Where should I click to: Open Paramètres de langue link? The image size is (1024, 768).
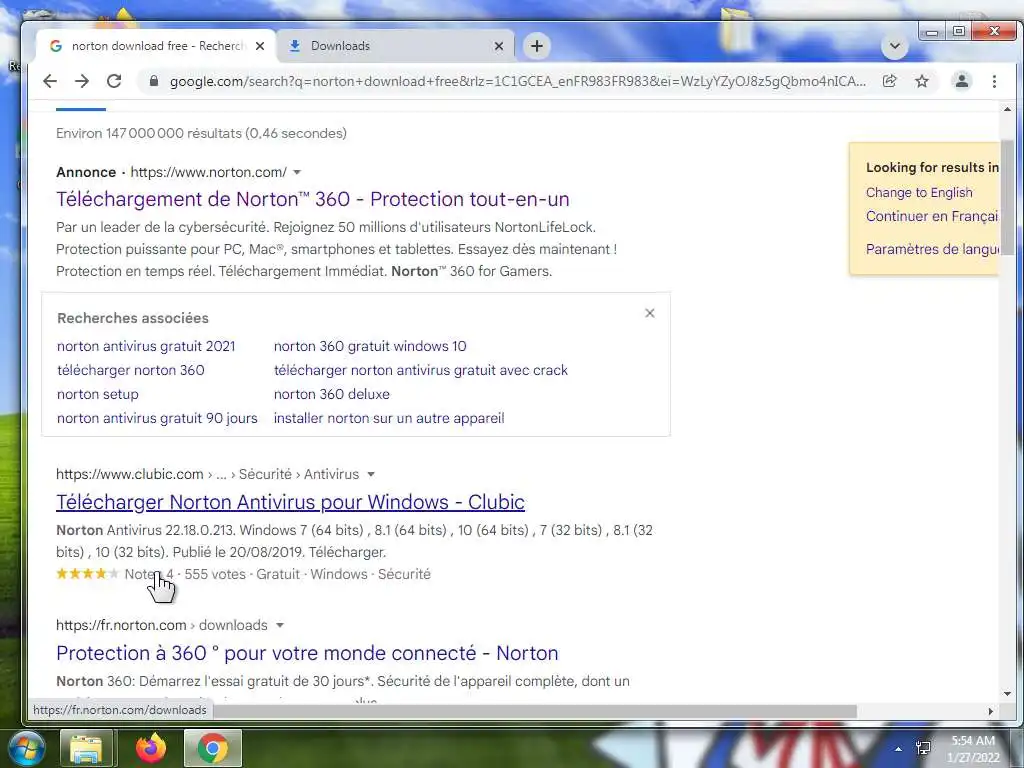click(932, 249)
